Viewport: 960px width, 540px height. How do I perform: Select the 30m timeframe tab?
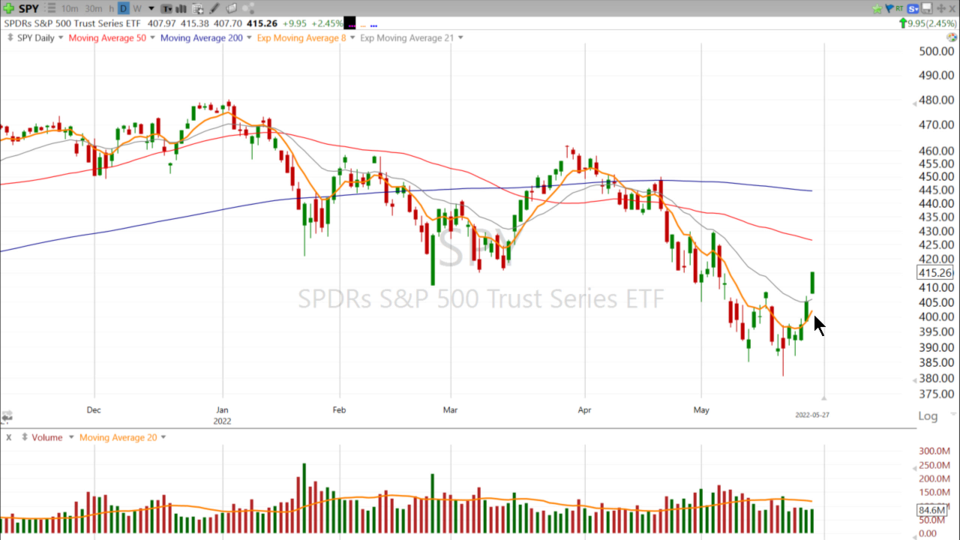(x=93, y=9)
